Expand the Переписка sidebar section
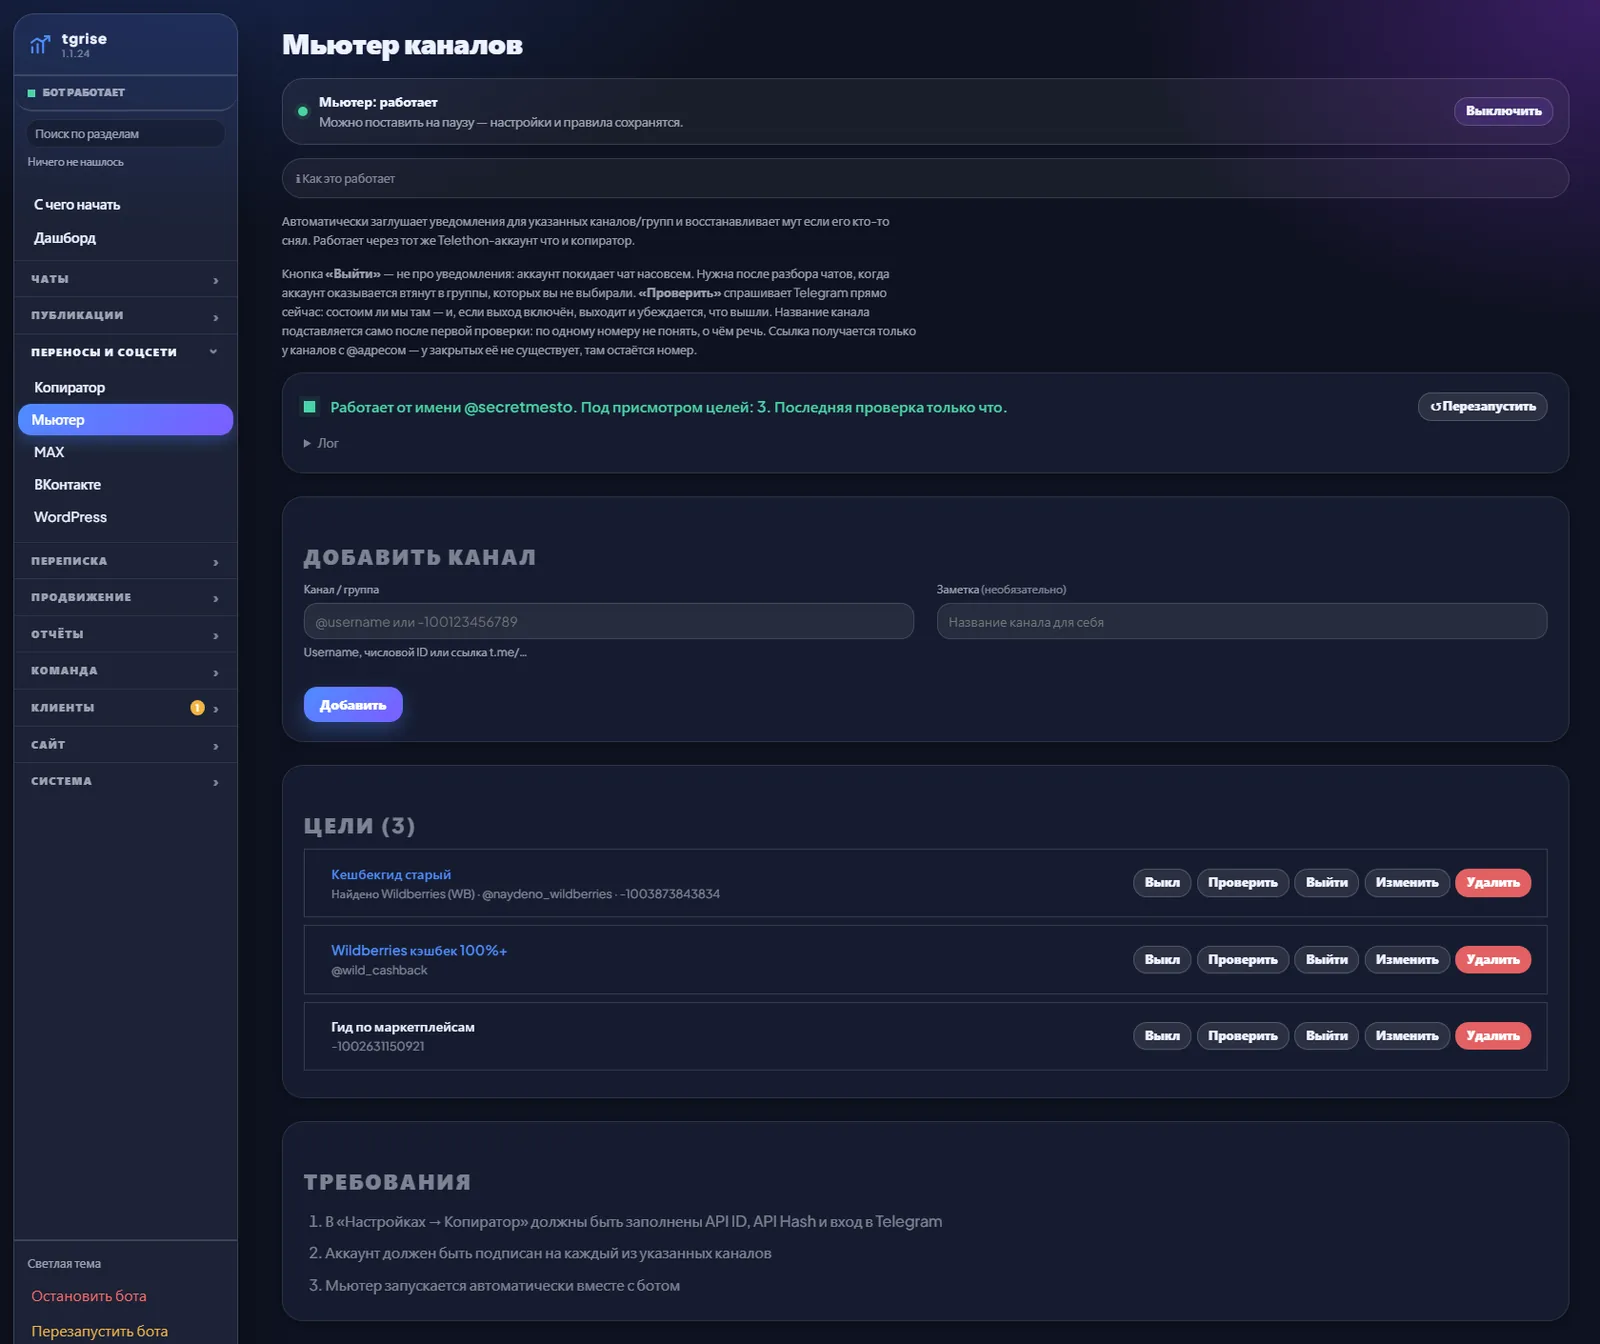The width and height of the screenshot is (1600, 1344). pos(125,562)
